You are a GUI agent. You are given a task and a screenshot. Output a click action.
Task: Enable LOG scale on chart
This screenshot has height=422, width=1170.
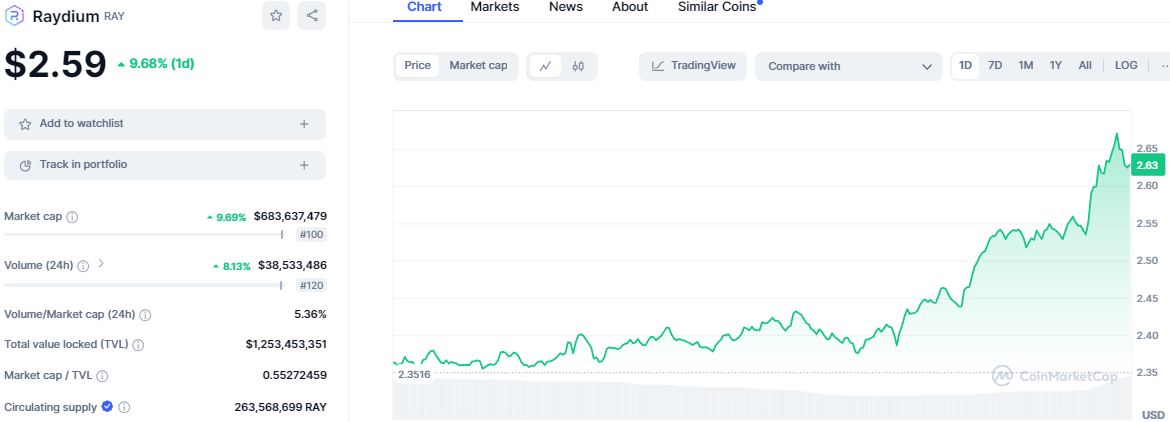point(1126,66)
